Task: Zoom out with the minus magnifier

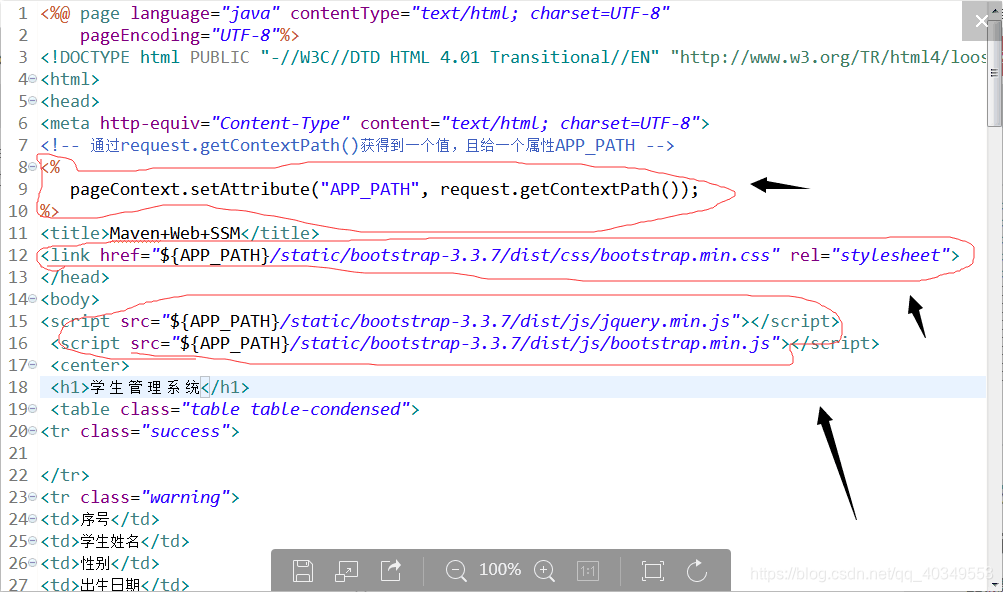Action: [456, 570]
